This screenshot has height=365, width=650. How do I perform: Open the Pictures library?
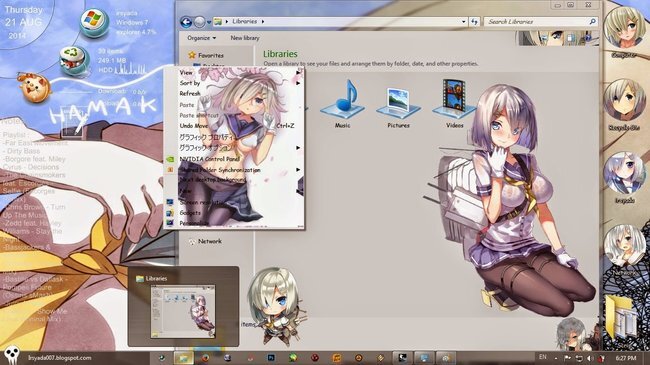pos(398,107)
